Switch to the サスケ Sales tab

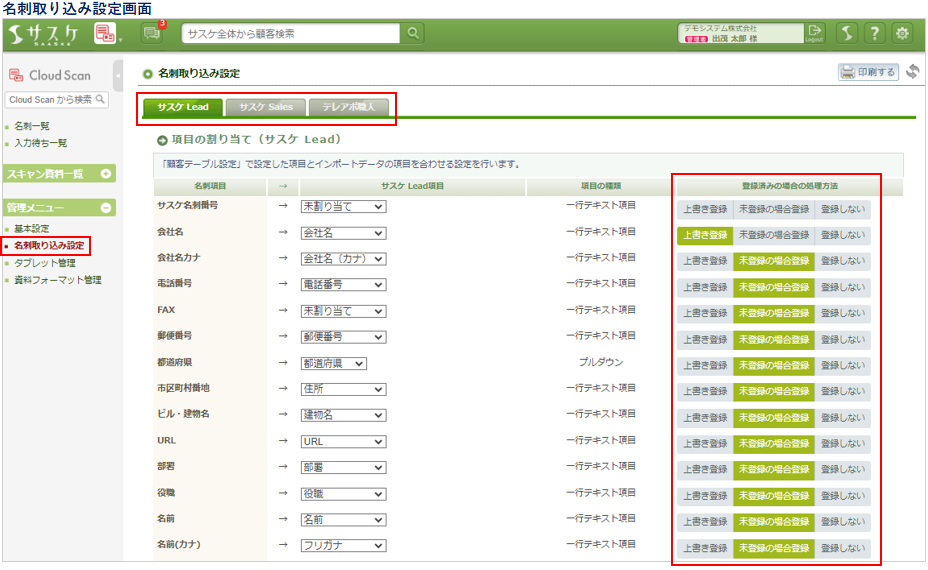[266, 107]
